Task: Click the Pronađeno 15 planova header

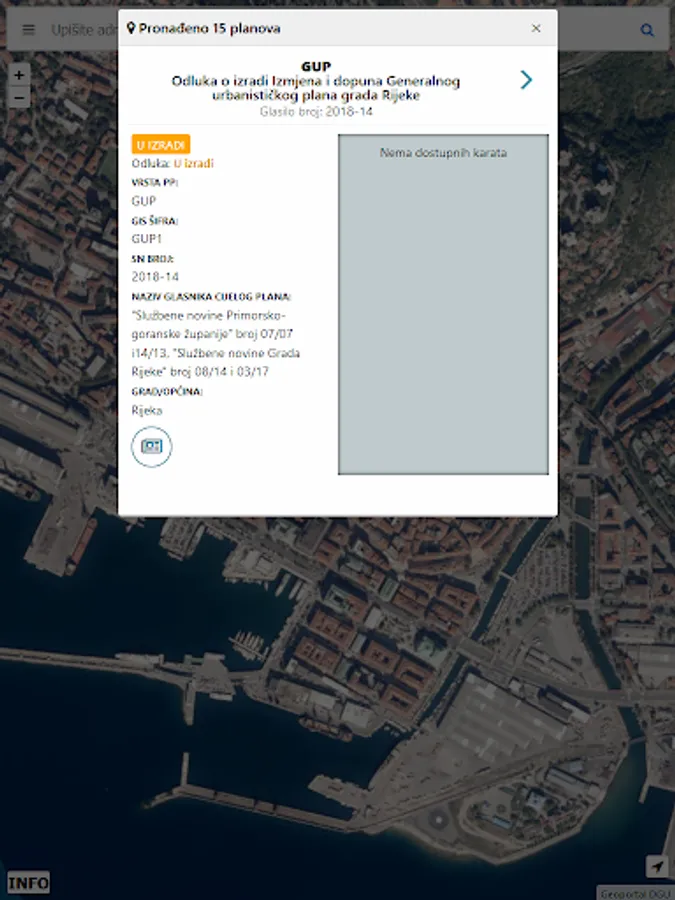Action: (x=210, y=28)
